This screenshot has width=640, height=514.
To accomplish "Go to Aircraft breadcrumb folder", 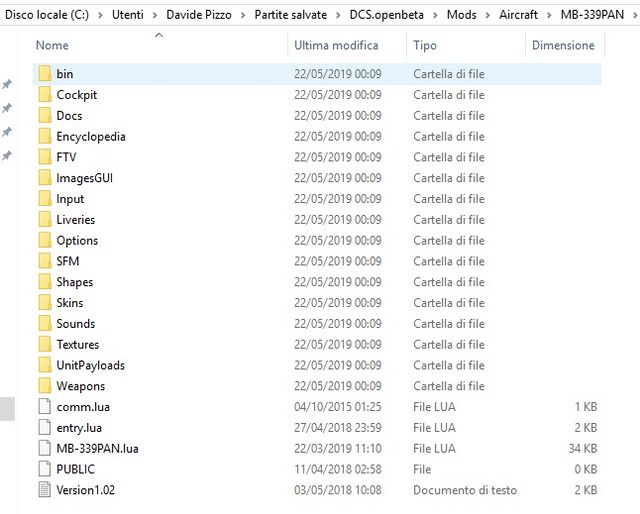I will tap(518, 15).
